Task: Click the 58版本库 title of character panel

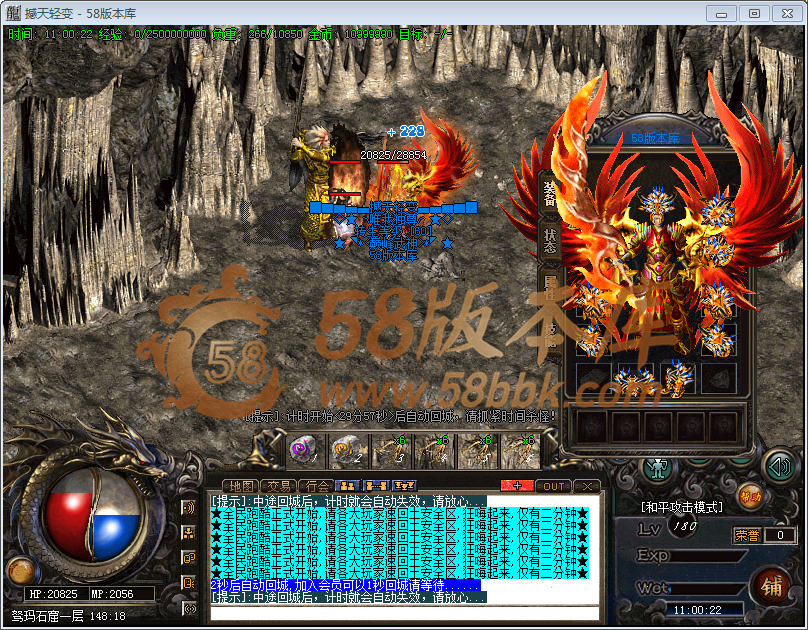Action: tap(655, 138)
